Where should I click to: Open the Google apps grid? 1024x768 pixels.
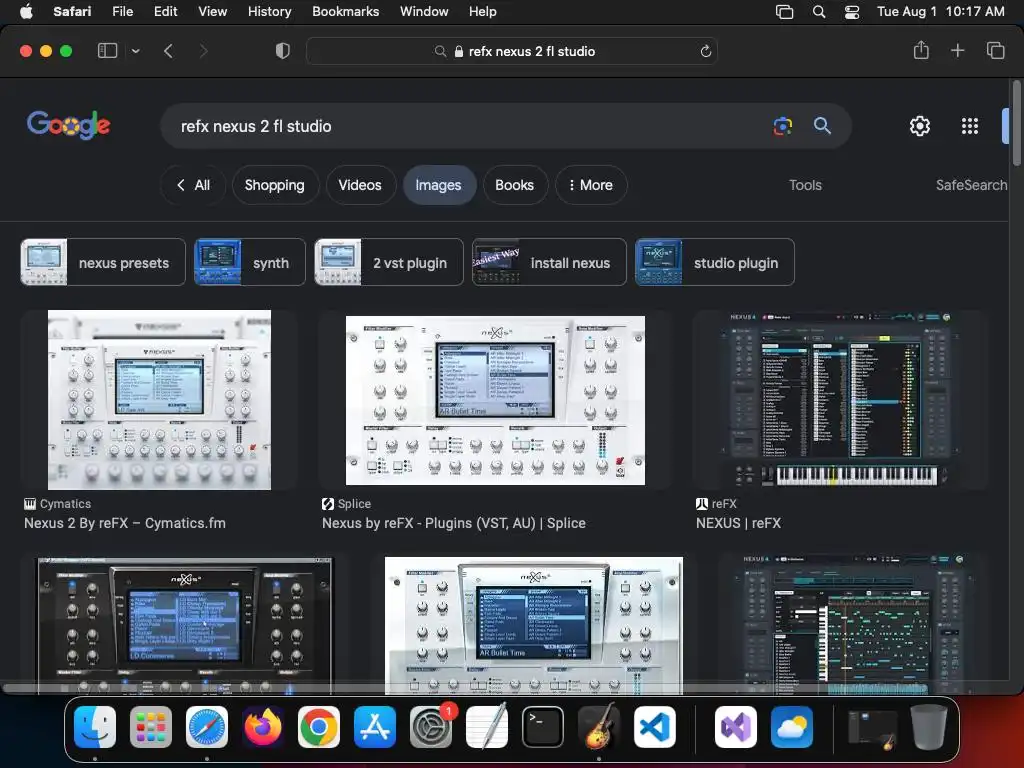point(970,126)
